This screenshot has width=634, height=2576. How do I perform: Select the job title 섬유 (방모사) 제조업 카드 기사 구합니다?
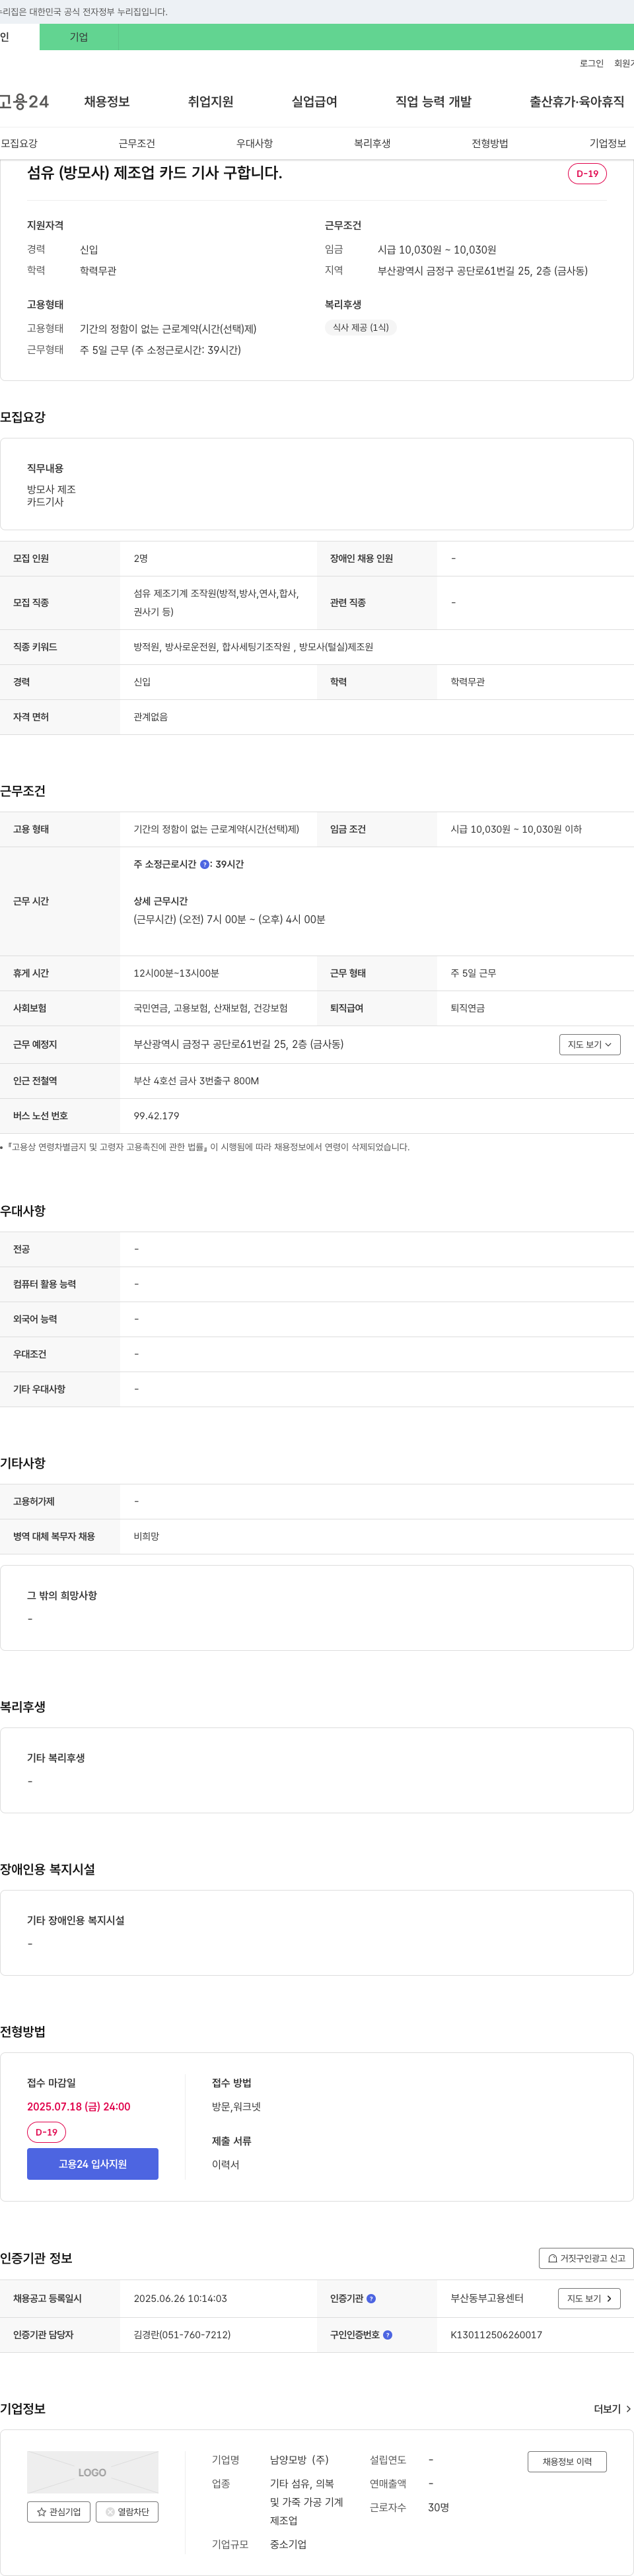(154, 173)
